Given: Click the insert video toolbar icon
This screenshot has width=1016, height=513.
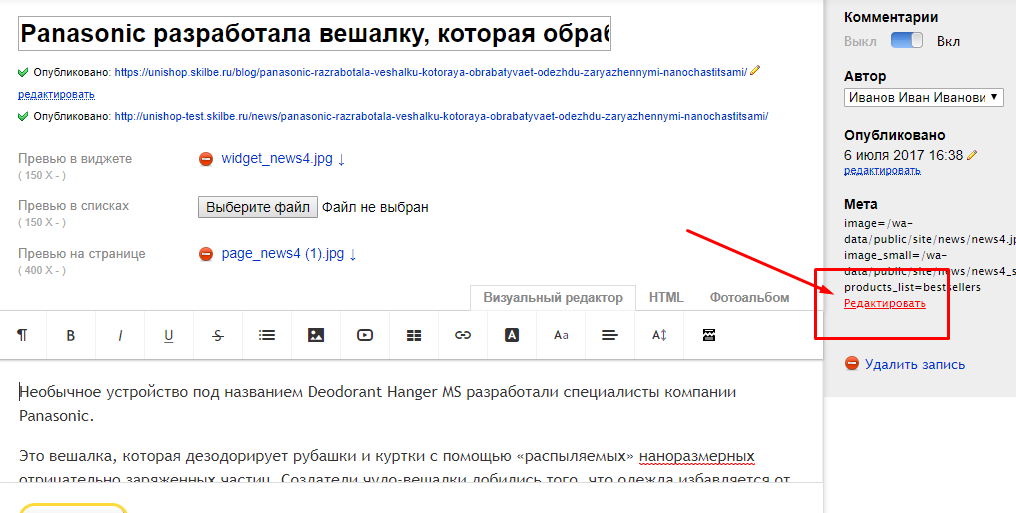Looking at the screenshot, I should click(365, 336).
